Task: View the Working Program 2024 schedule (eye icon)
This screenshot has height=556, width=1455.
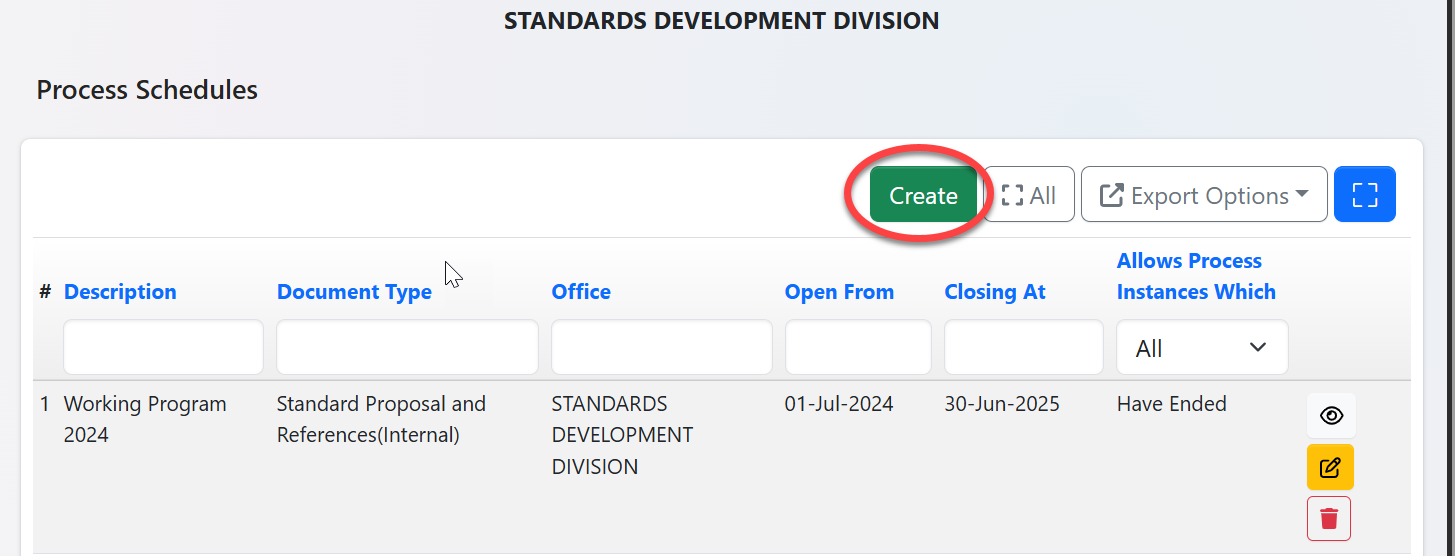Action: point(1331,416)
